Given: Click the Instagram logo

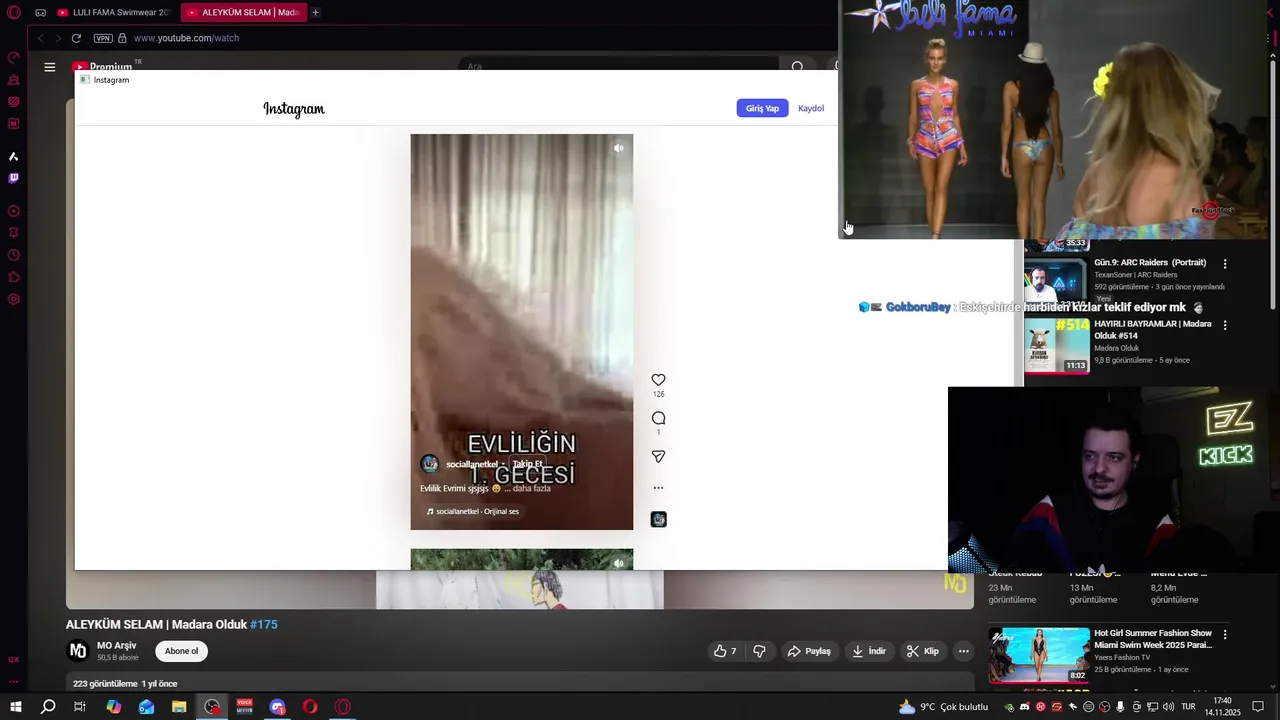Looking at the screenshot, I should 294,109.
